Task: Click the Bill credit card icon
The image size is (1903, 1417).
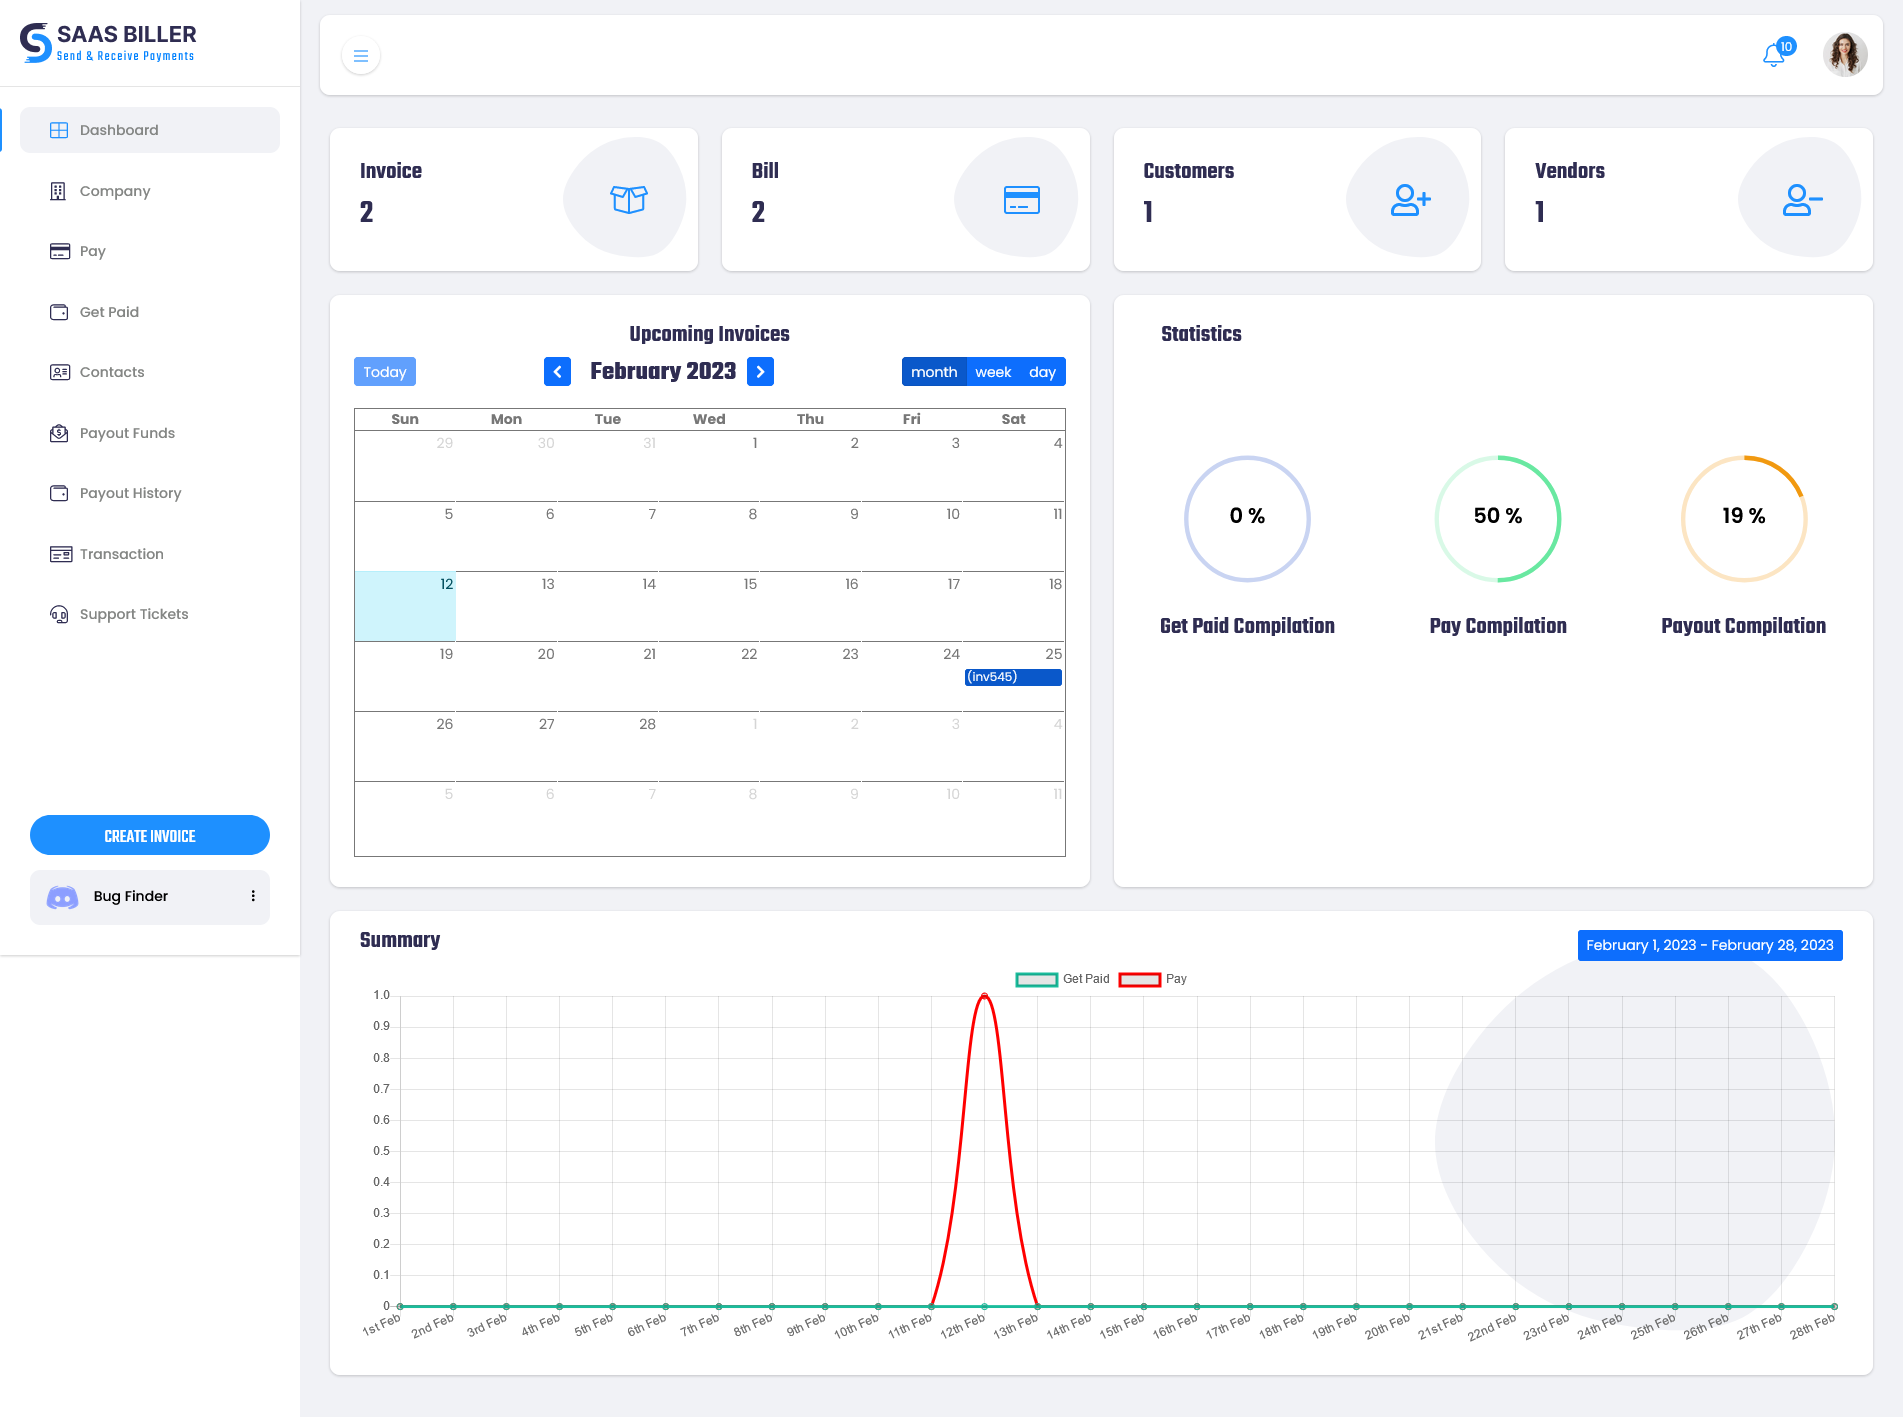Action: coord(1021,200)
